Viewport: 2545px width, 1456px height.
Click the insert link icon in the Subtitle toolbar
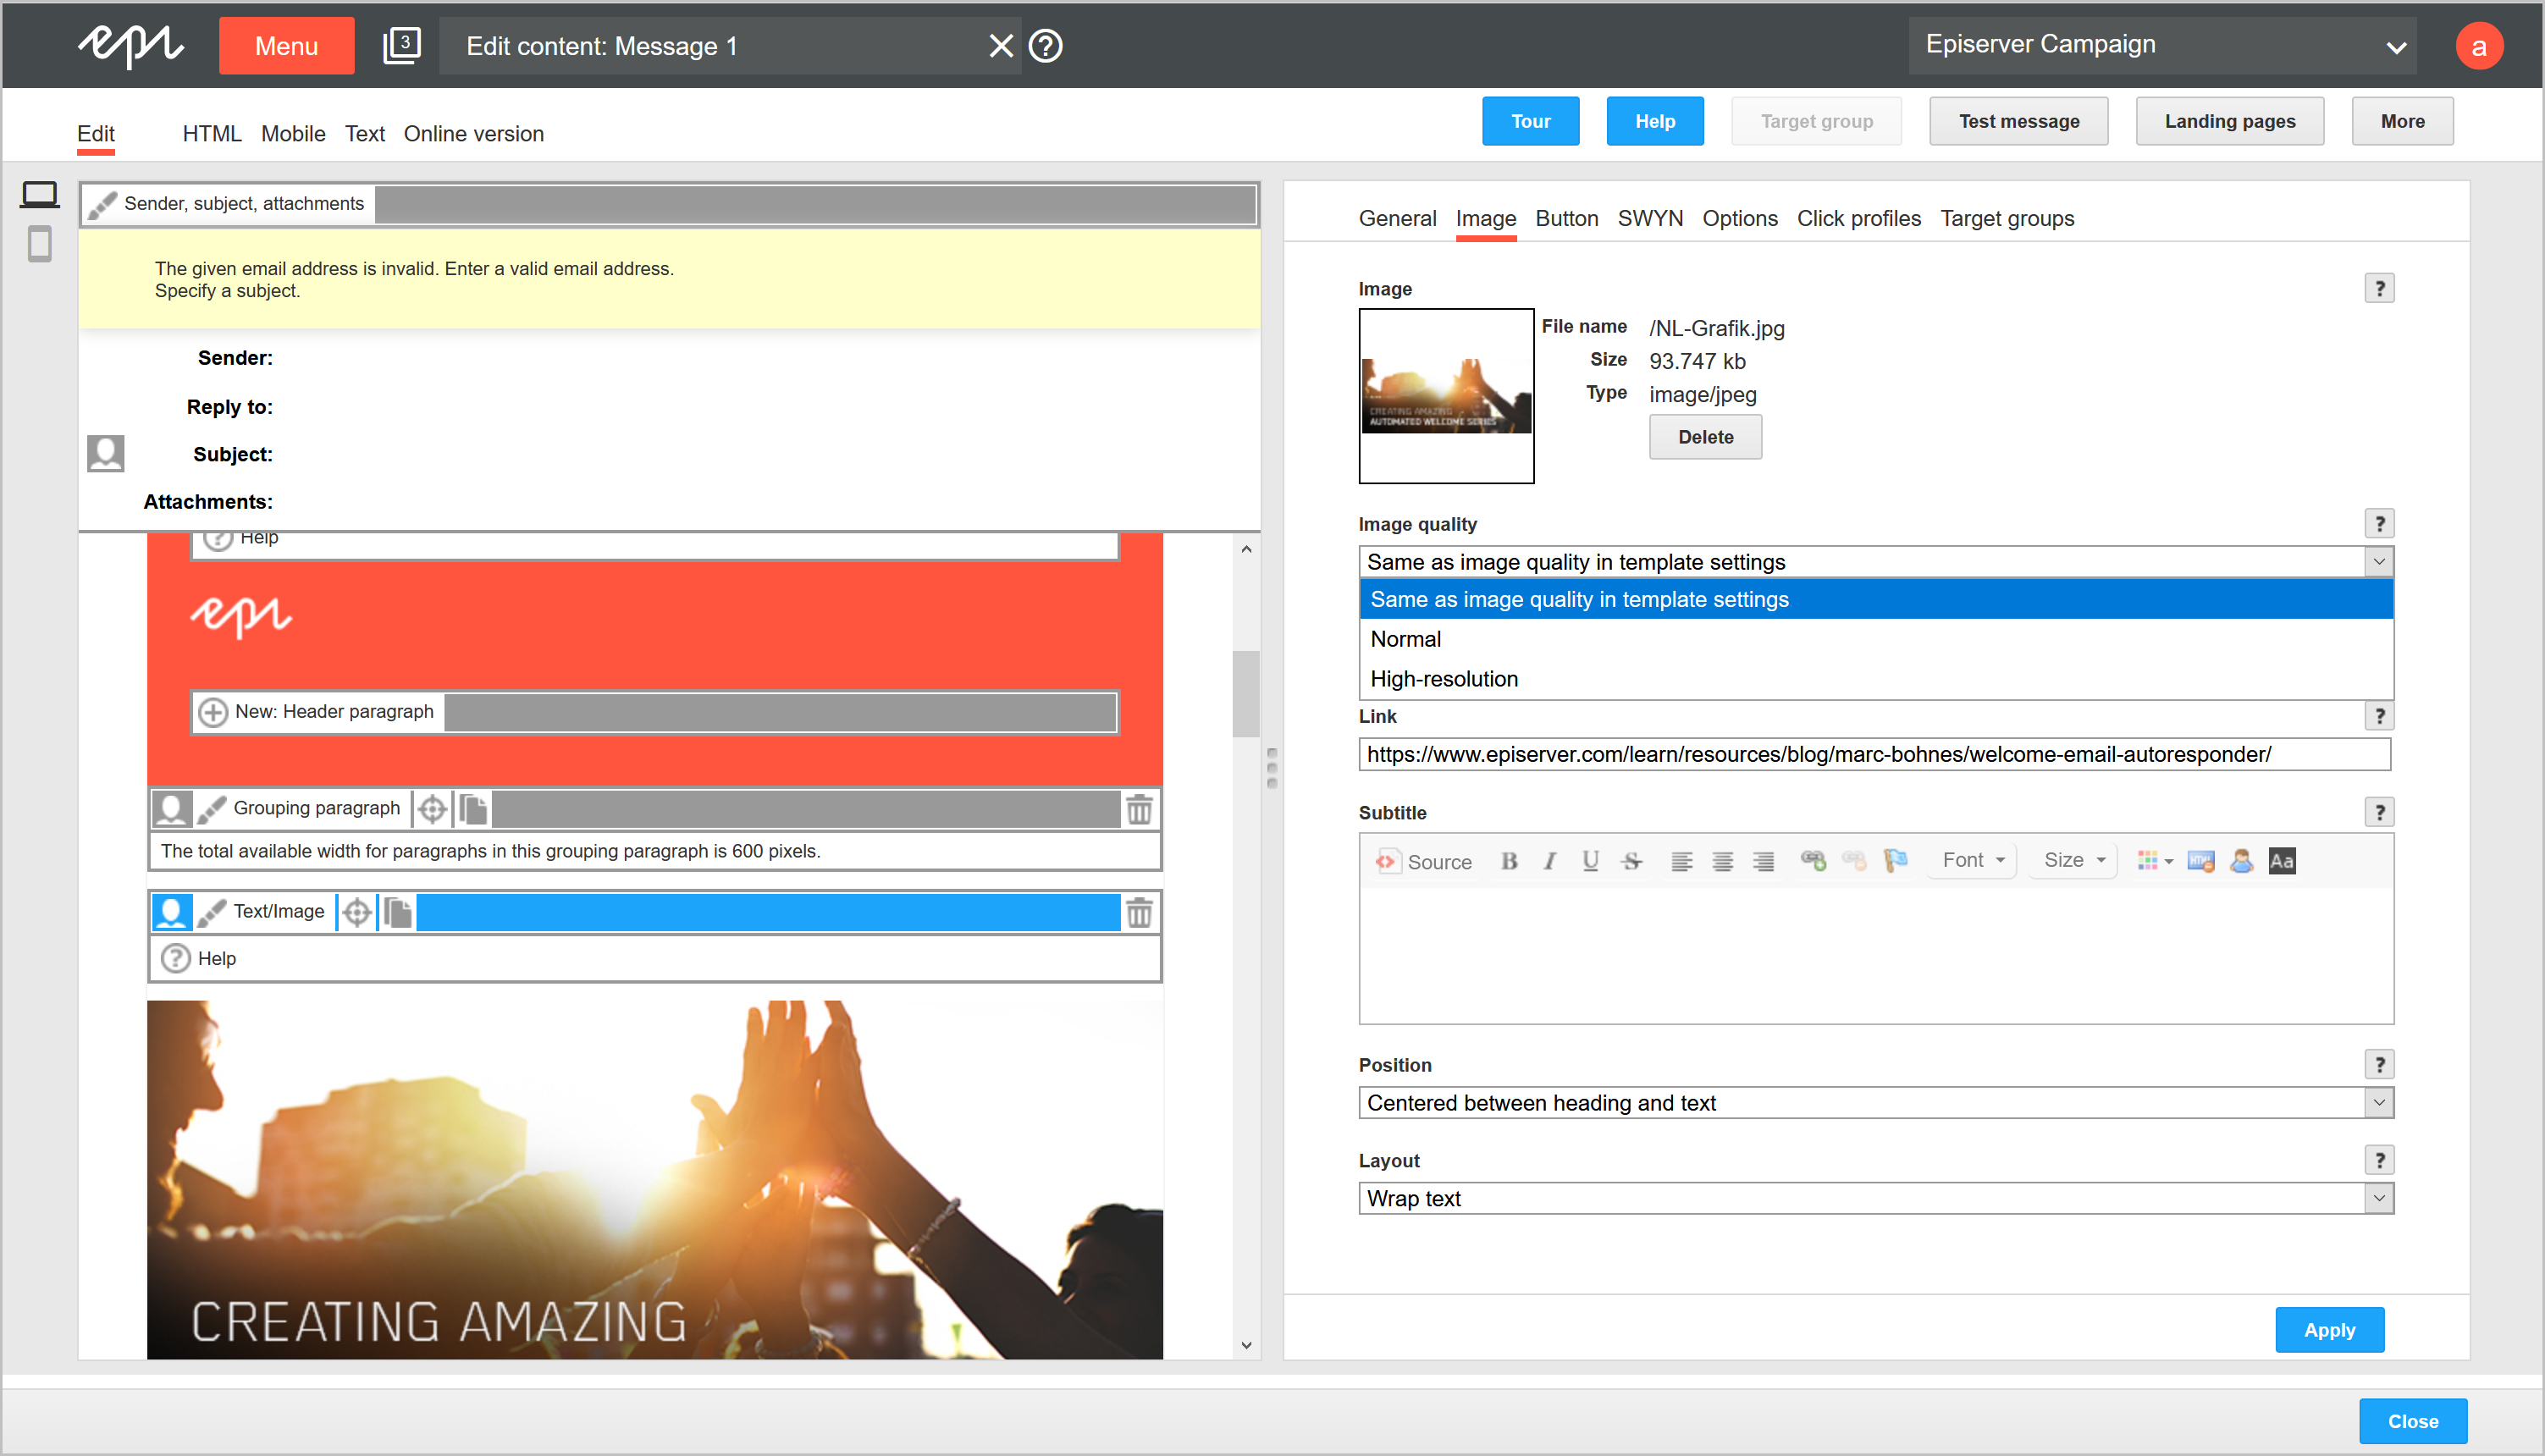click(x=1812, y=861)
